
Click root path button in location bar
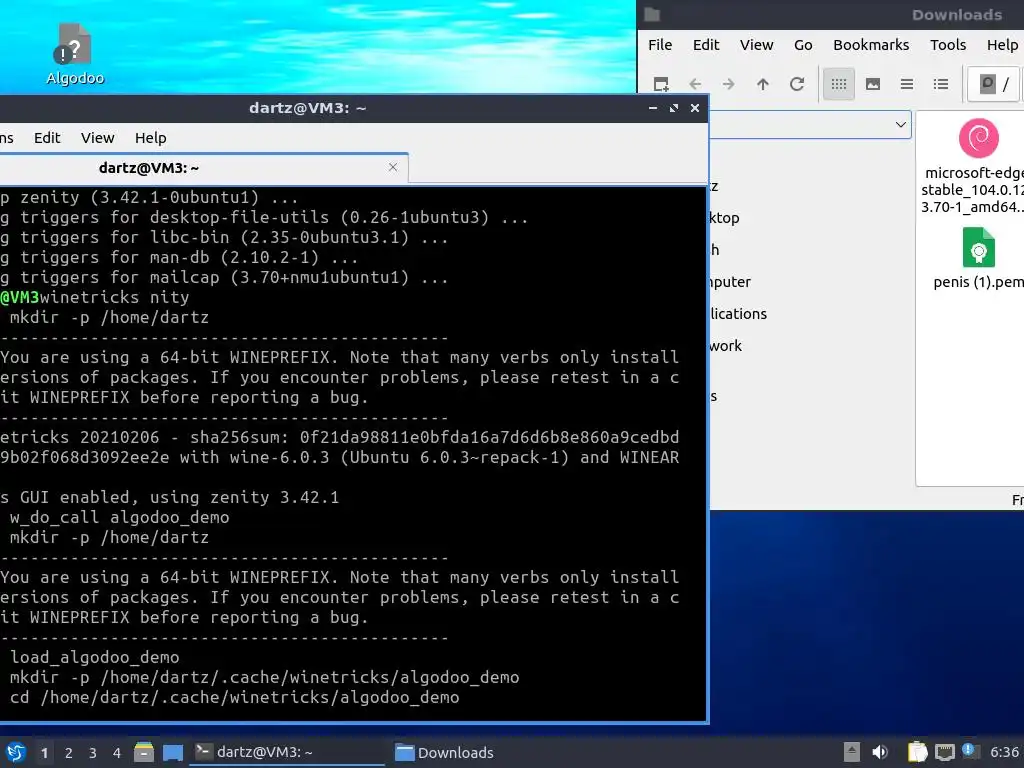(993, 84)
